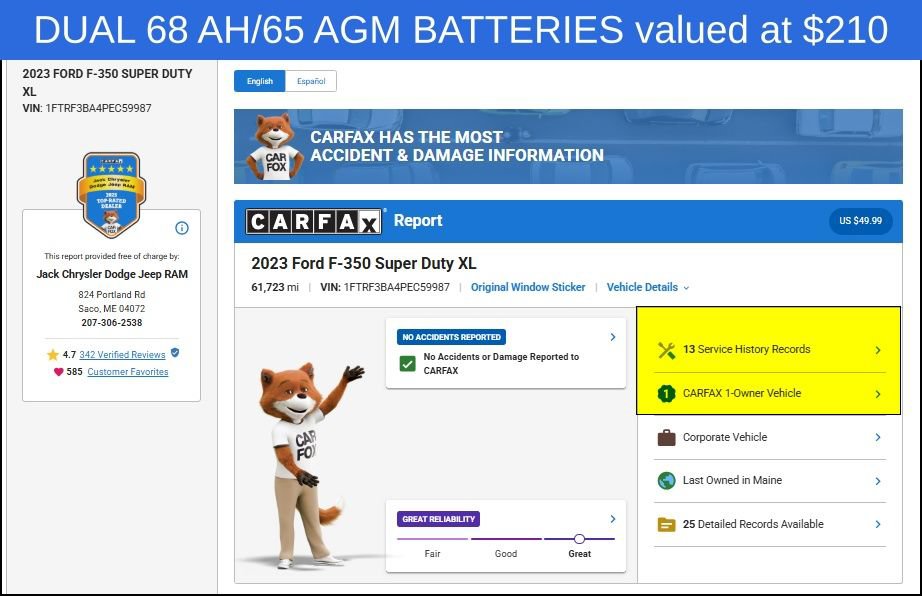
Task: Click the green 1-Owner badge icon
Action: pos(666,393)
